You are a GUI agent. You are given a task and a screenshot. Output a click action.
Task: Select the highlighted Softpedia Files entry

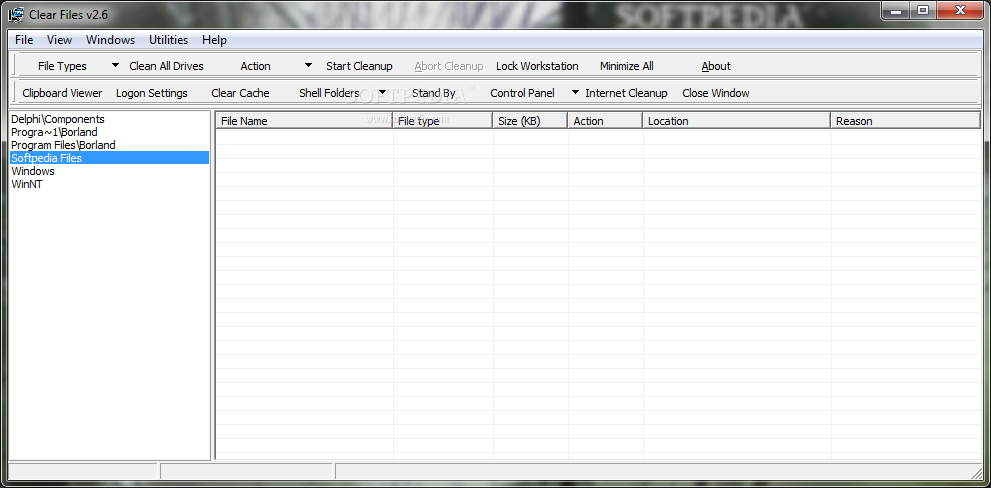click(x=109, y=158)
